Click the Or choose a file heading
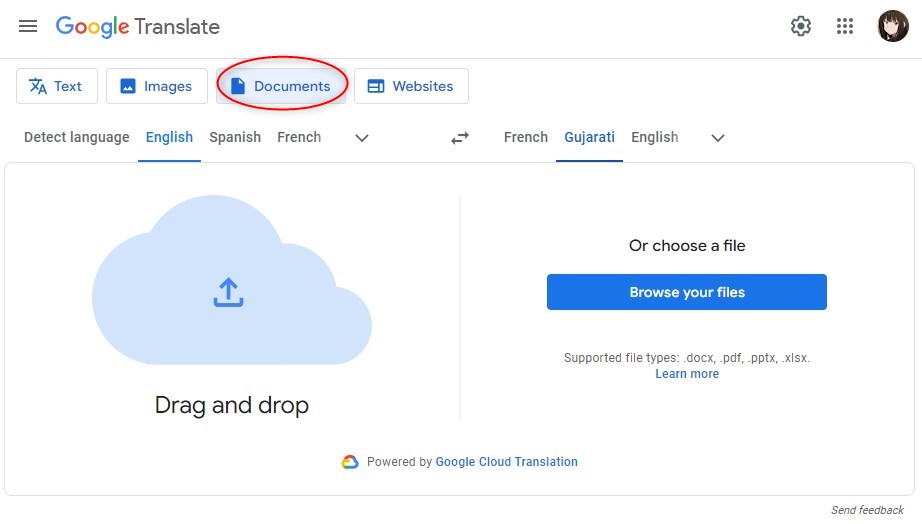 click(687, 245)
